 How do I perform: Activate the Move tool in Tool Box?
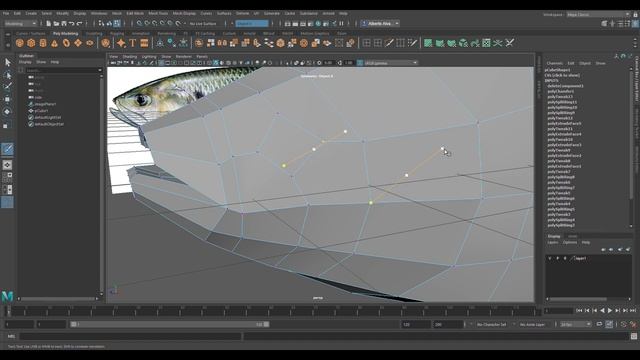[x=7, y=99]
